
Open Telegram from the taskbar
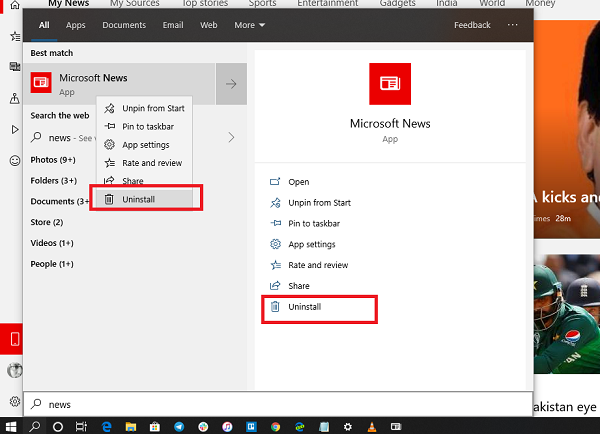pyautogui.click(x=178, y=426)
